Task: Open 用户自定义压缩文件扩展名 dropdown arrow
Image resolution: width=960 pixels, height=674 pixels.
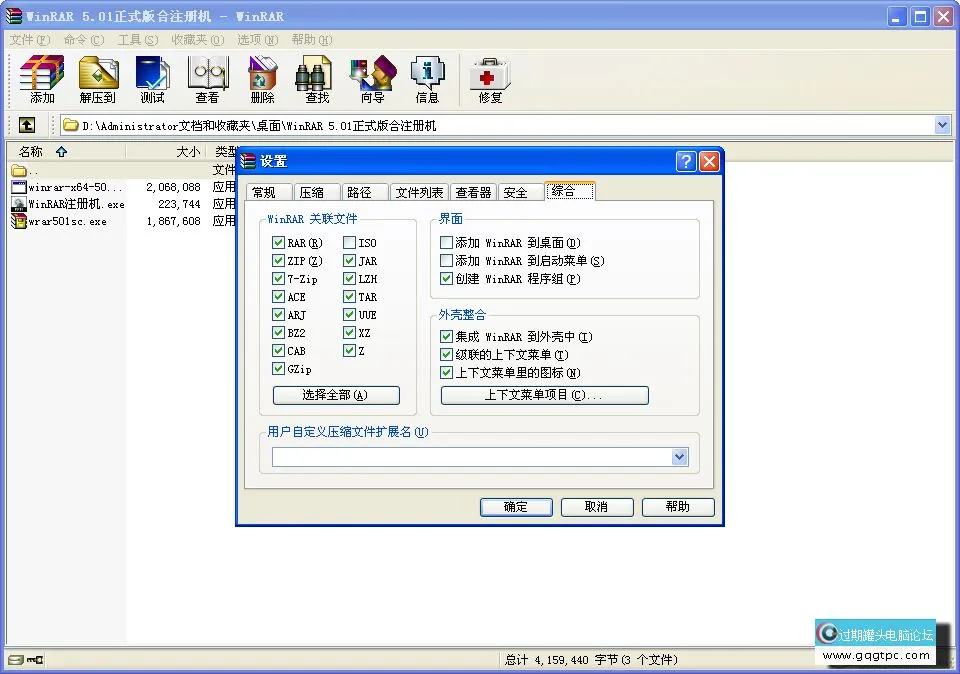Action: [679, 457]
